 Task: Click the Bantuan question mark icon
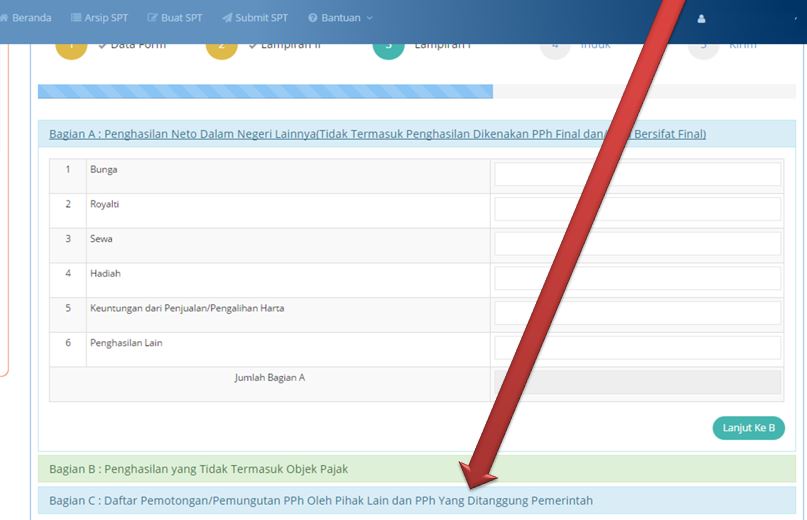pyautogui.click(x=312, y=18)
